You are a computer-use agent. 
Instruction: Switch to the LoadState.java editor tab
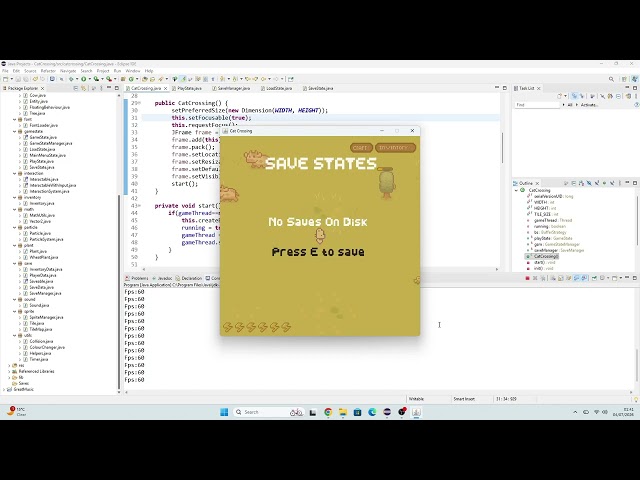point(277,88)
